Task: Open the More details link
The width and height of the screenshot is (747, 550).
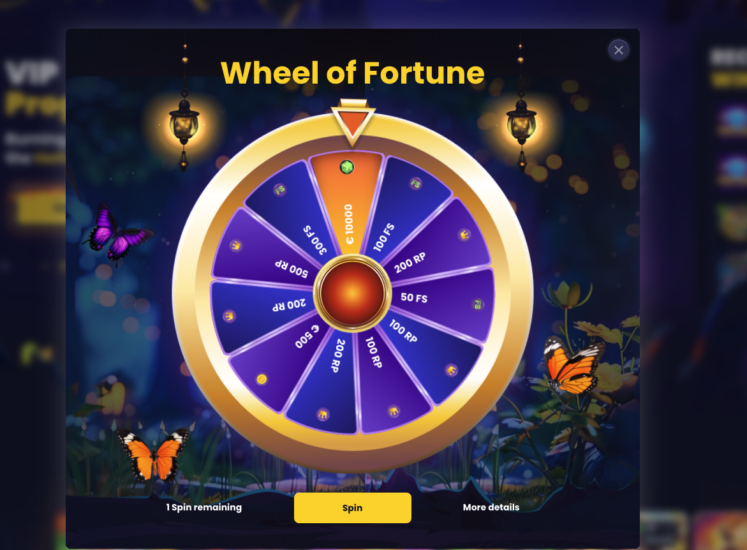Action: tap(491, 508)
